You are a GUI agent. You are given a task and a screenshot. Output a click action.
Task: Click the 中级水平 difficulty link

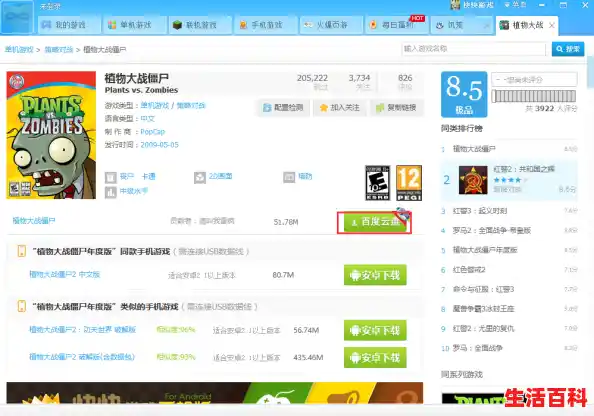tap(134, 191)
